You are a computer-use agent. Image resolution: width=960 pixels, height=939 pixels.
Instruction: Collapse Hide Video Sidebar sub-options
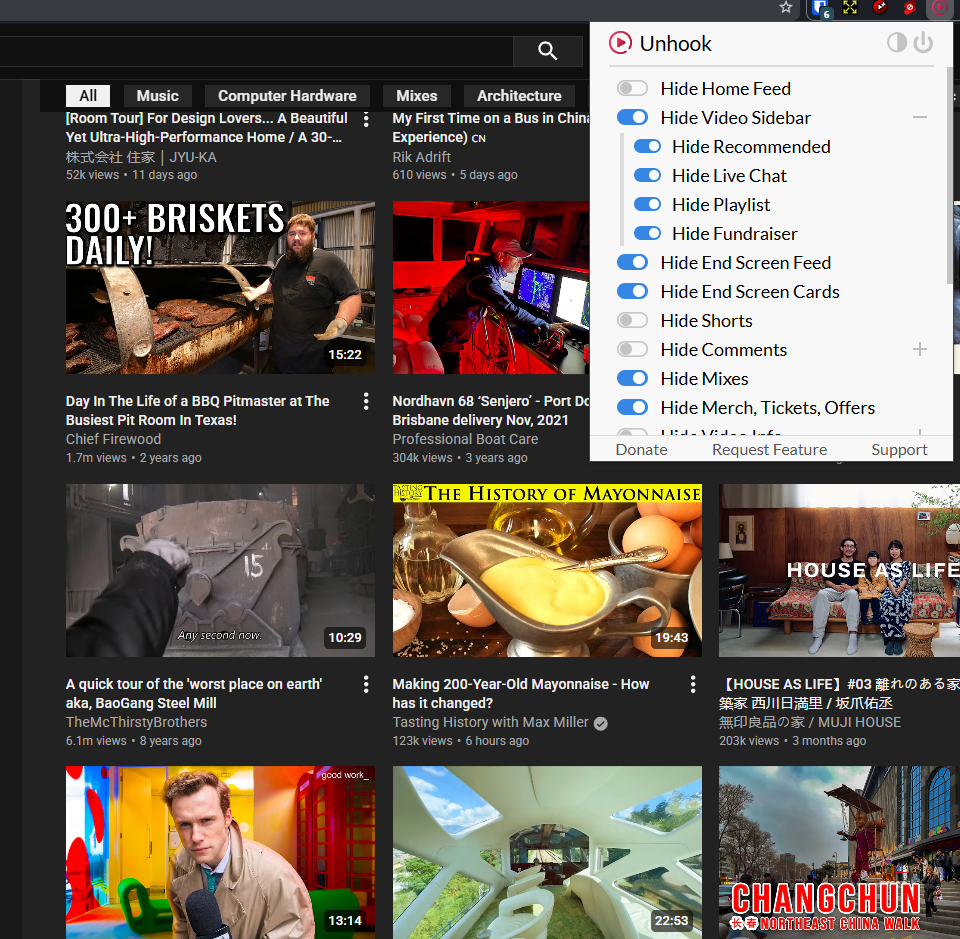[920, 117]
